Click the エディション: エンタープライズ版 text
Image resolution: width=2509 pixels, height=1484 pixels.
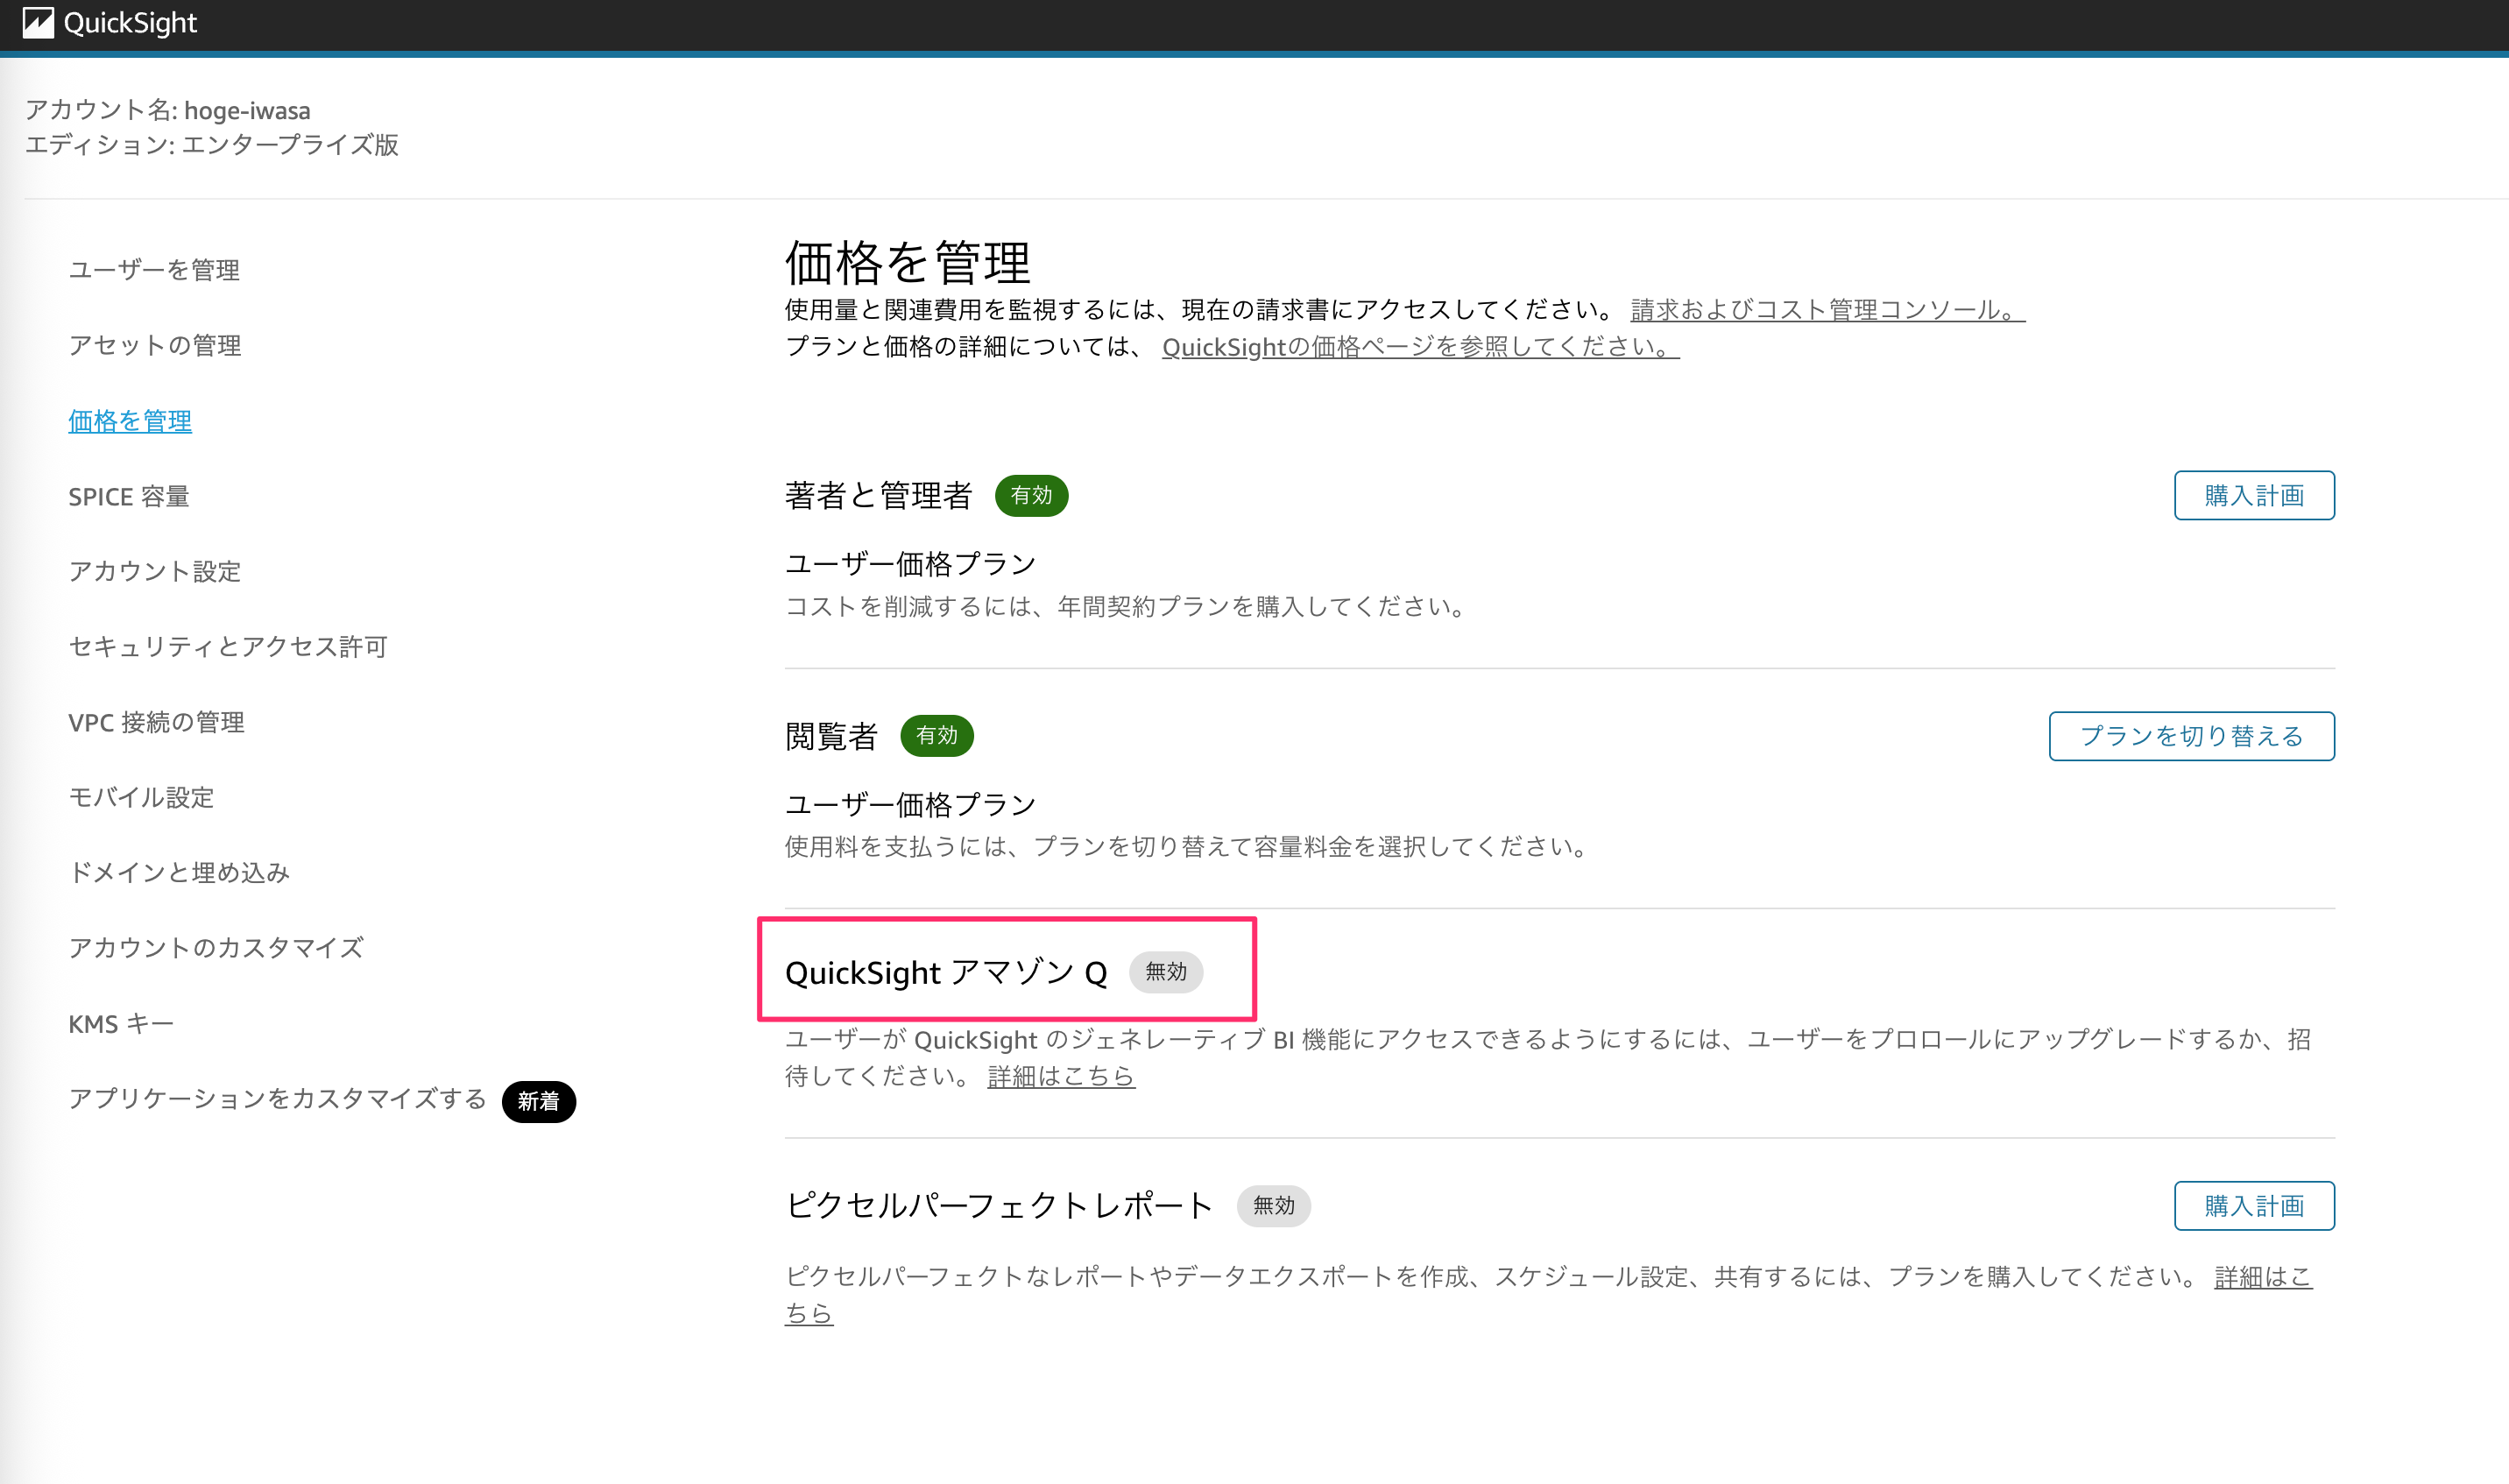(212, 145)
